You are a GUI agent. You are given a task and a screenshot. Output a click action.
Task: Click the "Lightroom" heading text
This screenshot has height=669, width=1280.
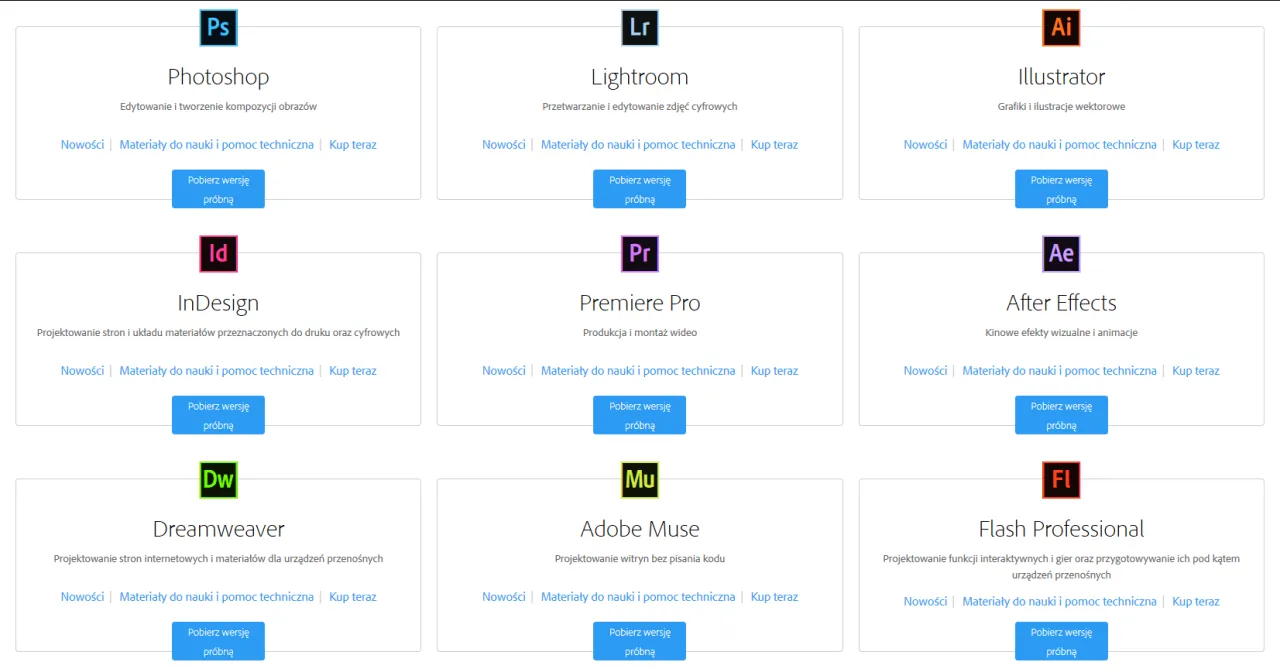pos(640,77)
